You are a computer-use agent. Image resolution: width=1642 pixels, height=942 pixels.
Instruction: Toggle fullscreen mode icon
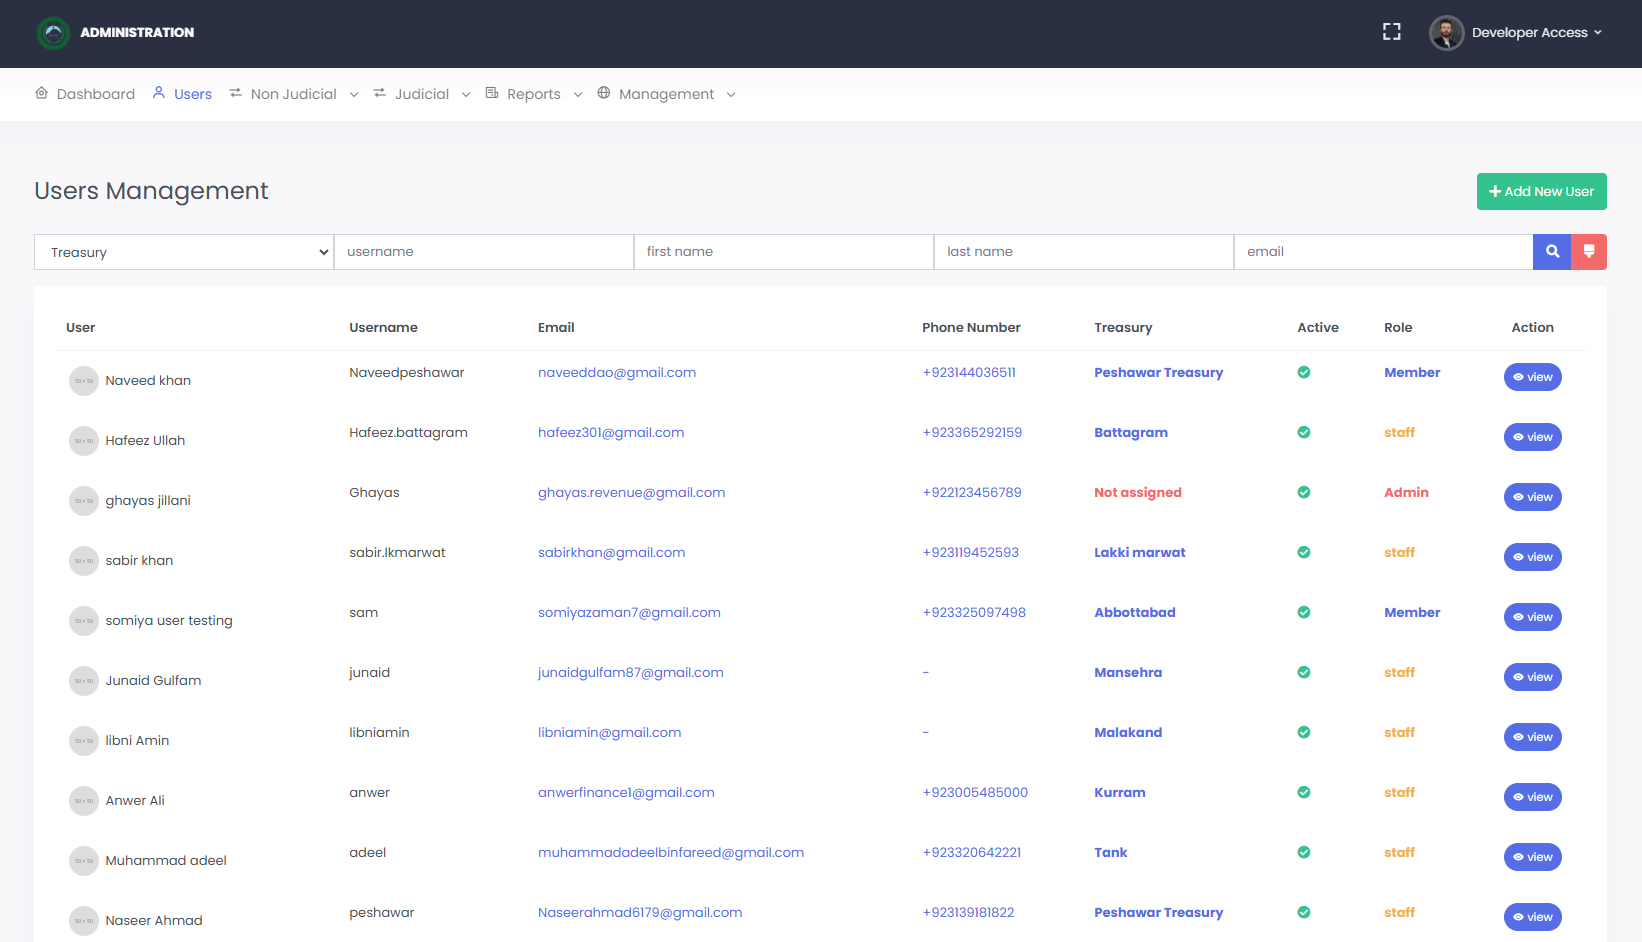pyautogui.click(x=1391, y=32)
